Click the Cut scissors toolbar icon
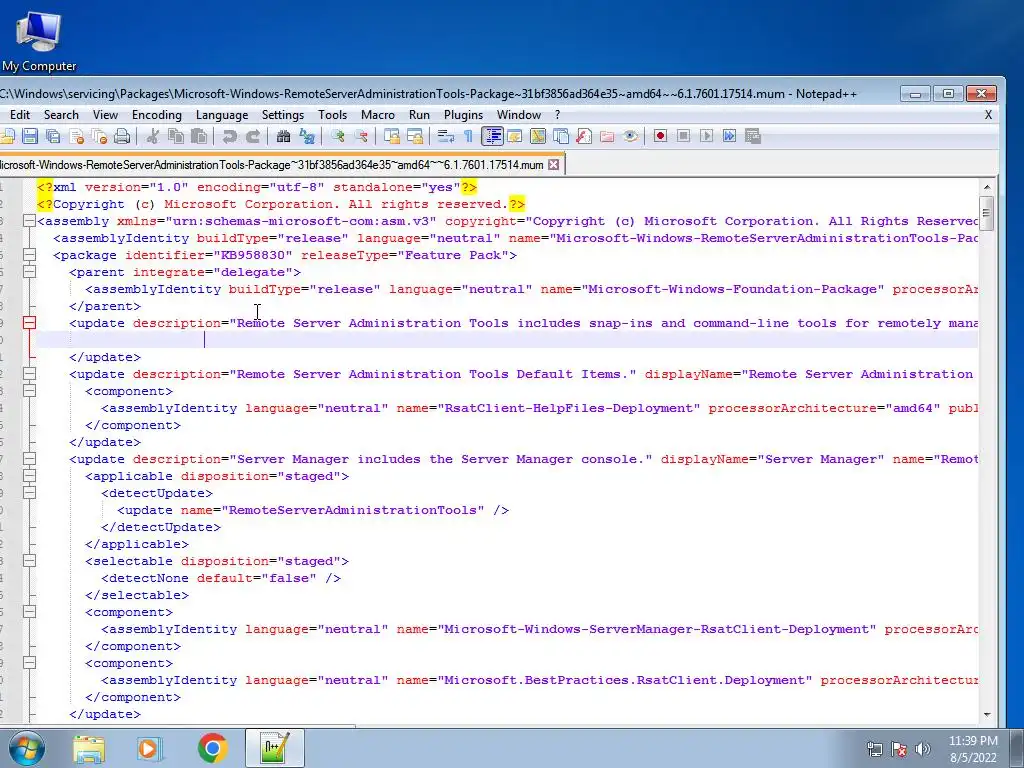This screenshot has height=768, width=1024. pos(153,136)
